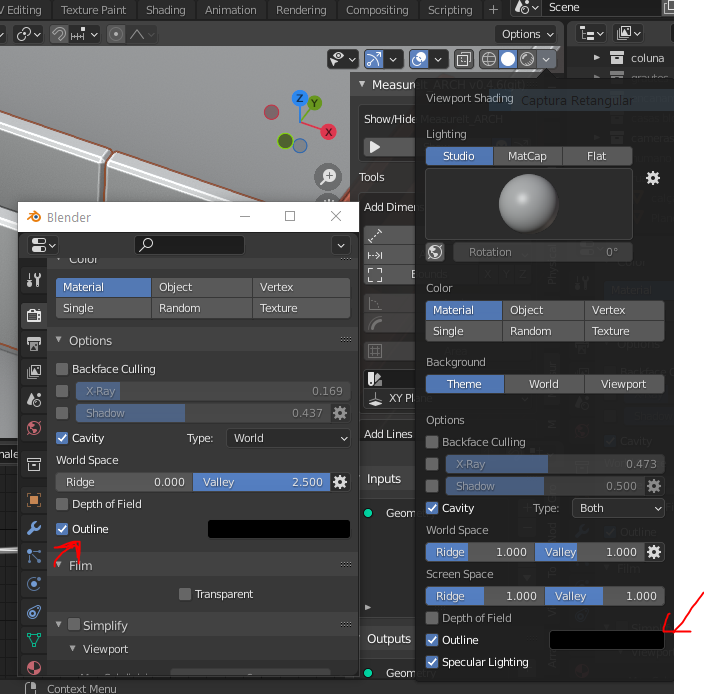Open the Particles properties icon
The image size is (704, 694).
click(x=34, y=556)
